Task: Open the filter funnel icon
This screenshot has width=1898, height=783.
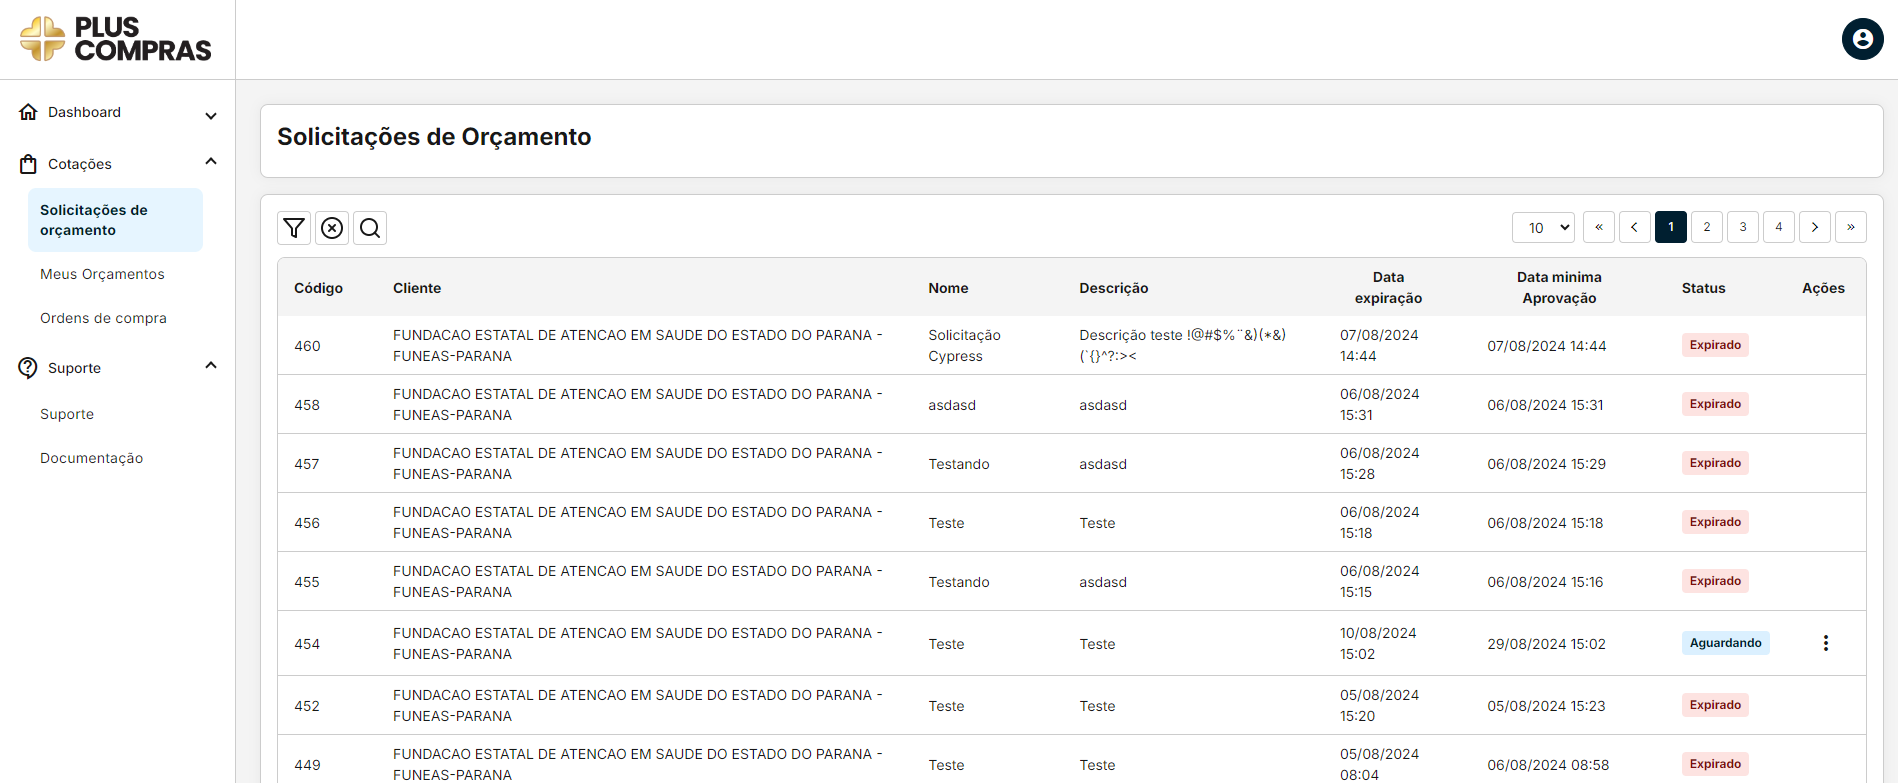Action: tap(294, 228)
